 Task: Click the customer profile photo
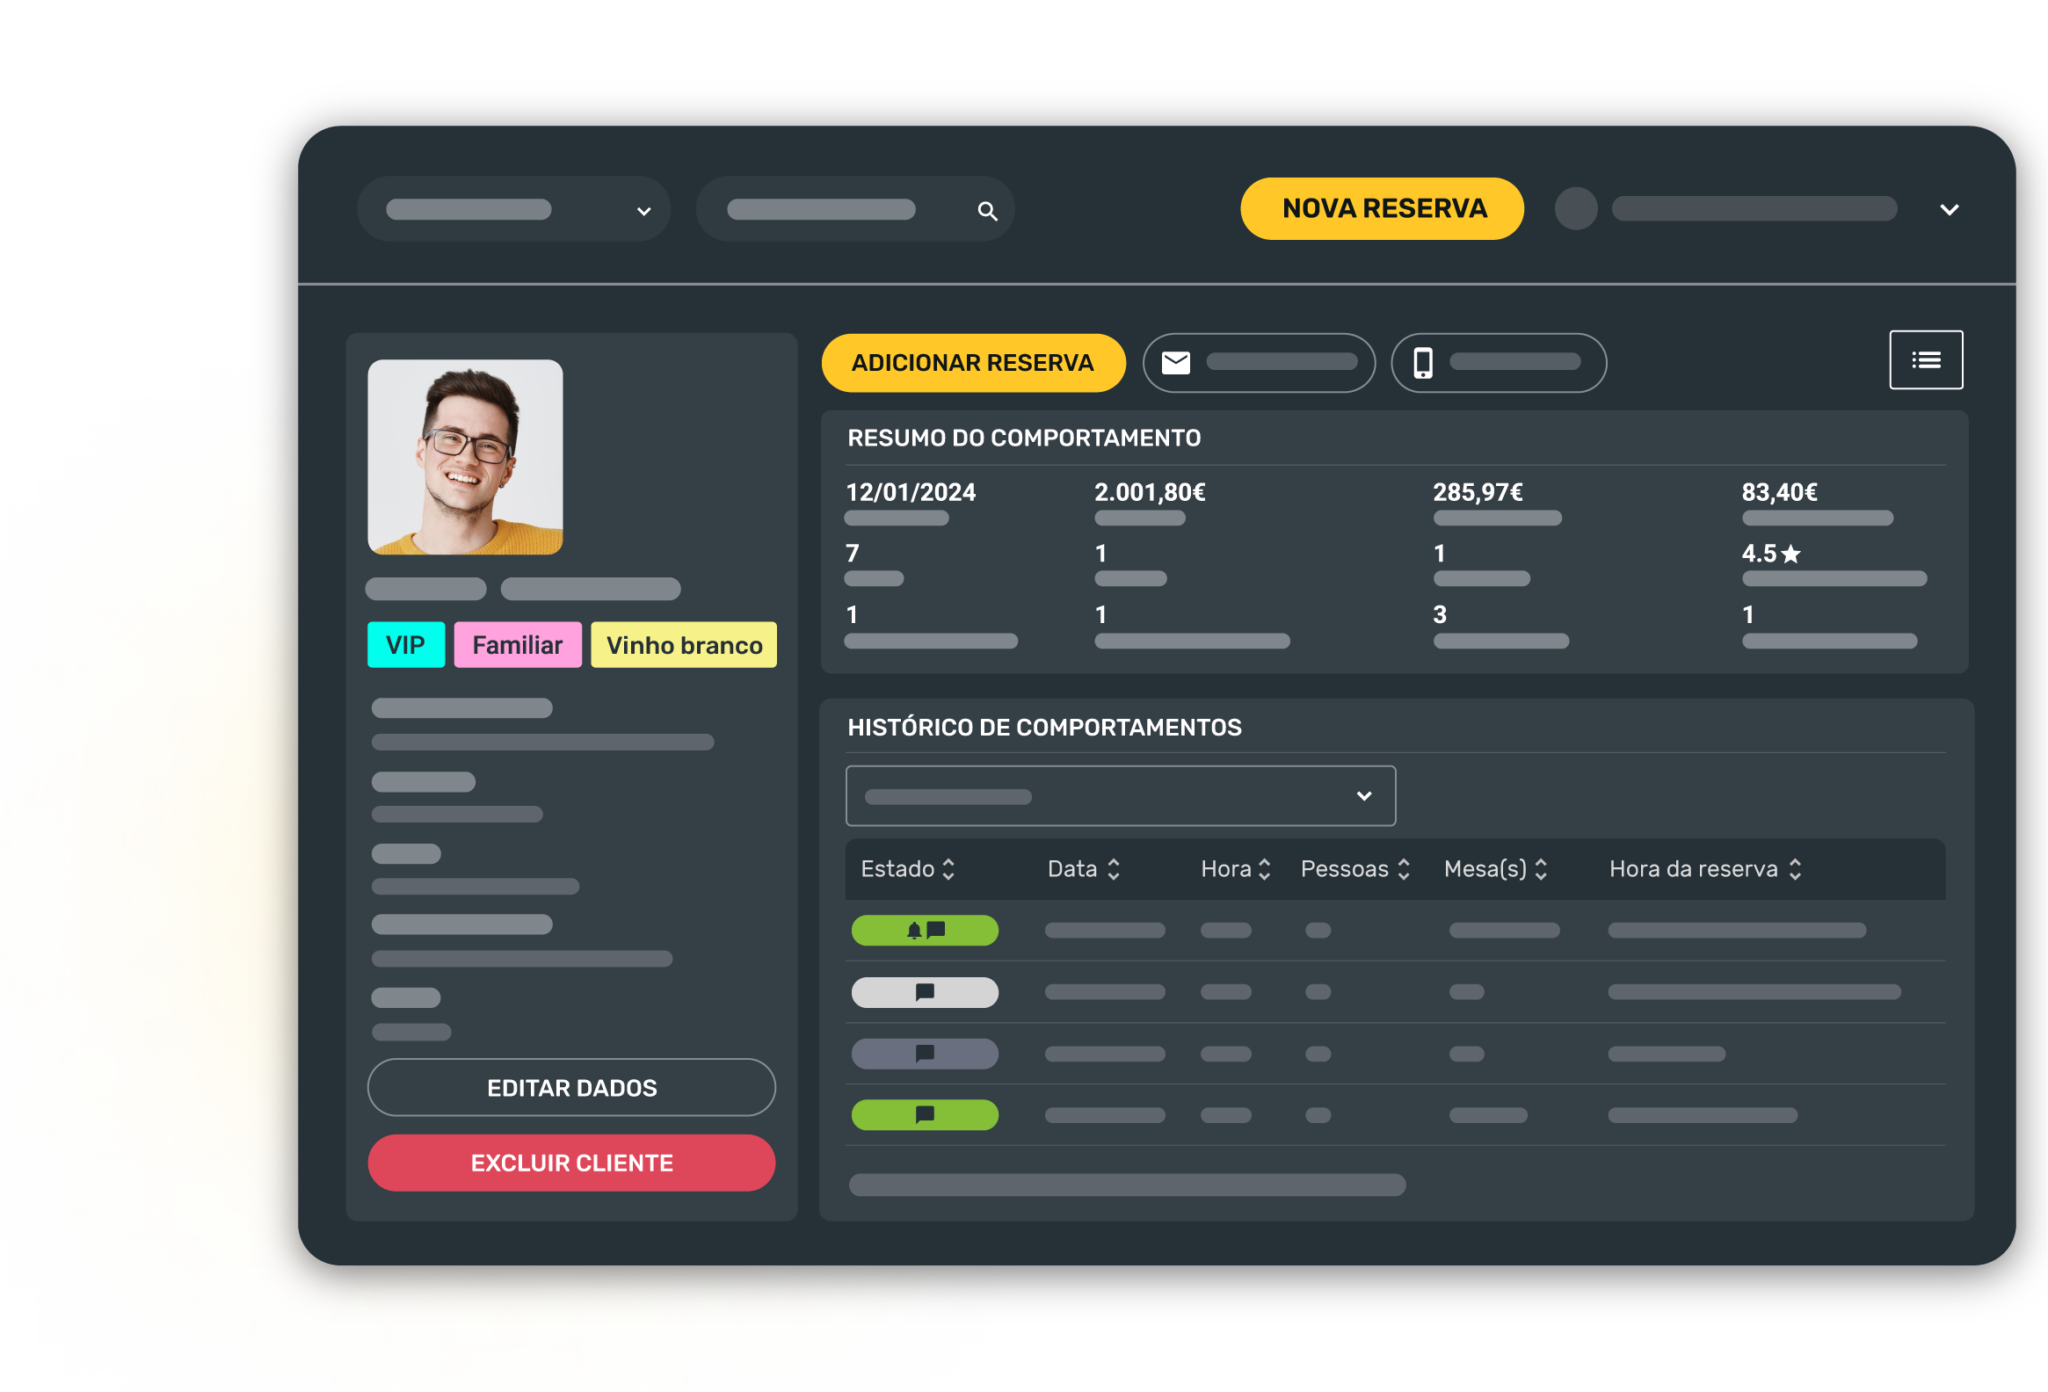(465, 457)
